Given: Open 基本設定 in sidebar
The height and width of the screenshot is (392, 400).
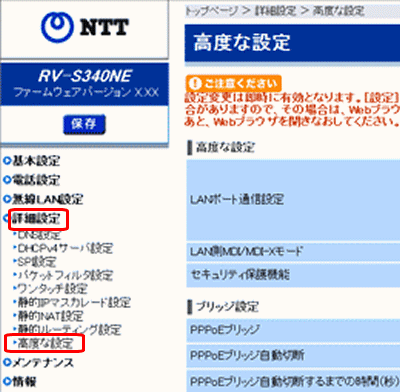Looking at the screenshot, I should pos(36,161).
